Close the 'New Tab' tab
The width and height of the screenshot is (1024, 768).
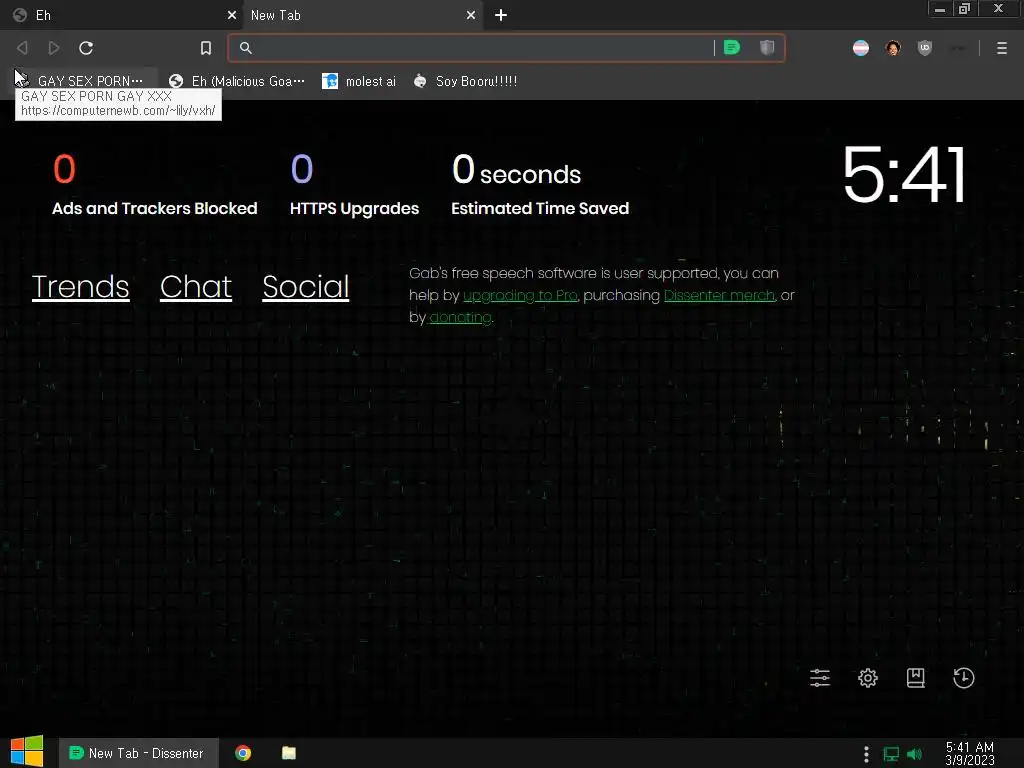(471, 15)
